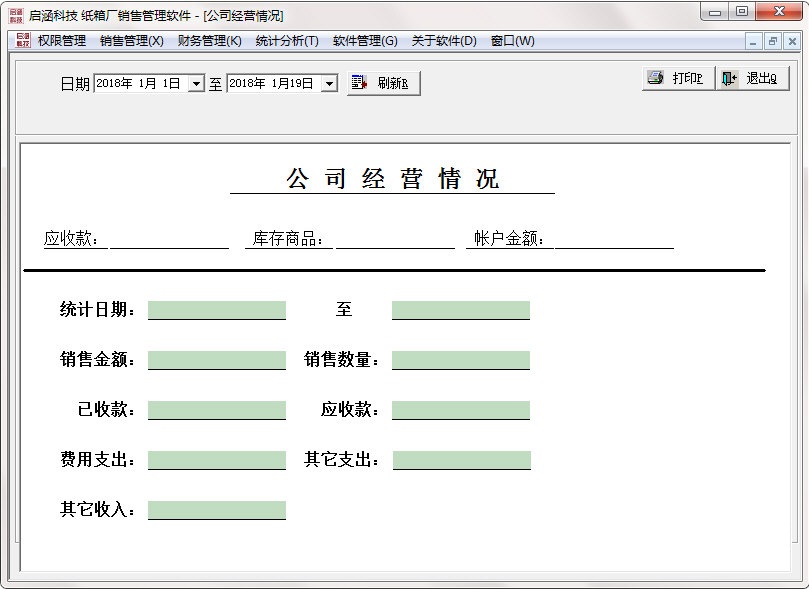Minimize the inner 公司经营情况 child window
This screenshot has height=589, width=809.
click(753, 41)
